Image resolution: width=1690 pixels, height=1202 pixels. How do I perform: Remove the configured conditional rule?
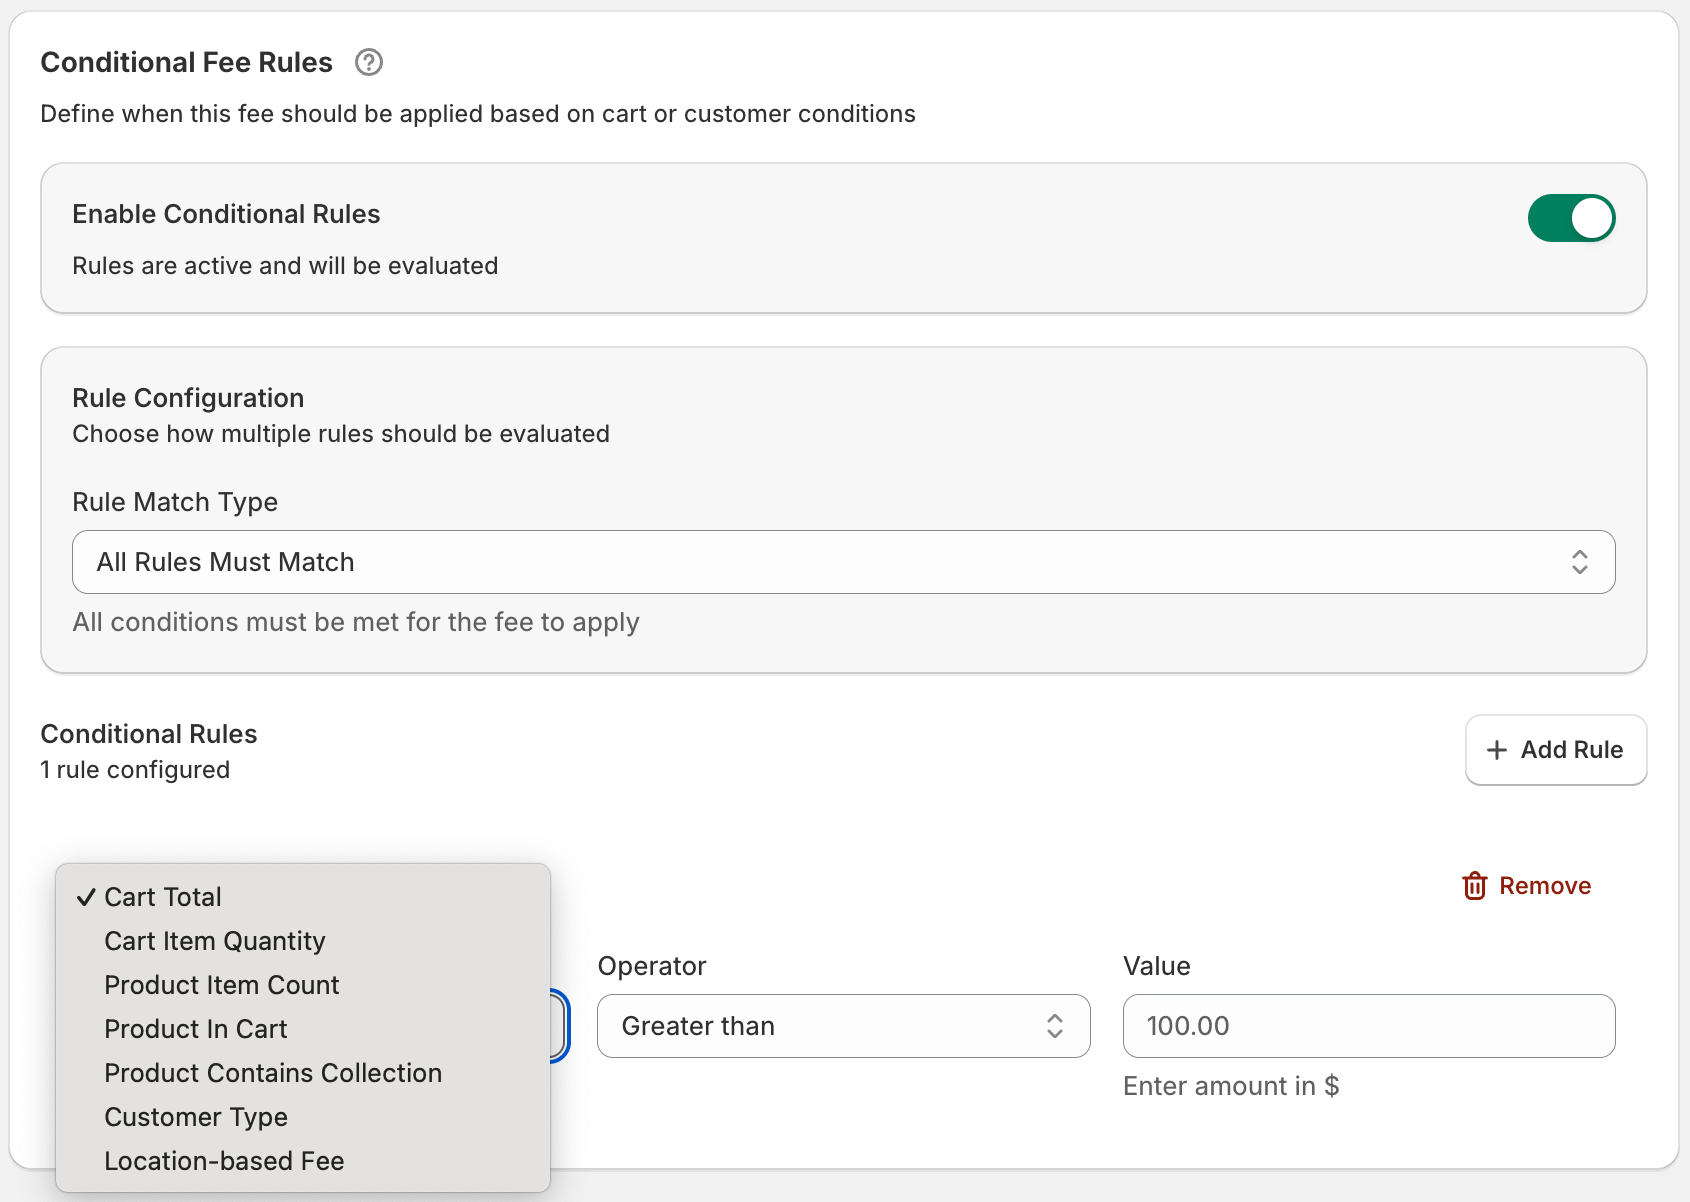[1543, 886]
